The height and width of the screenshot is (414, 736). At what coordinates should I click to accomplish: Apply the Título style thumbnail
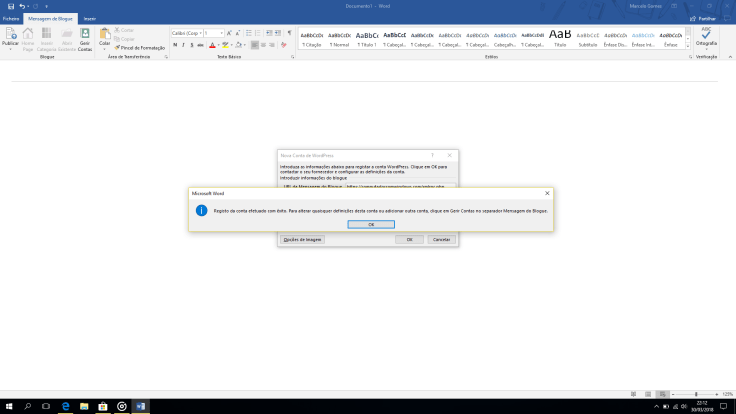pyautogui.click(x=560, y=38)
